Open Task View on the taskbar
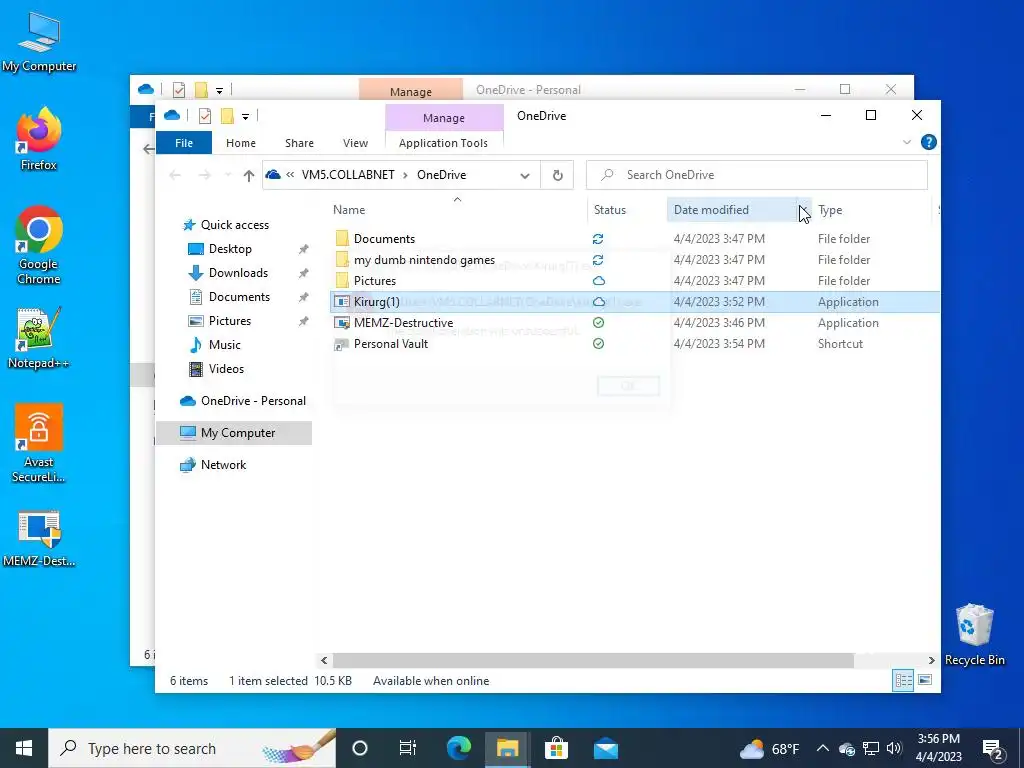1024x768 pixels. pos(408,748)
